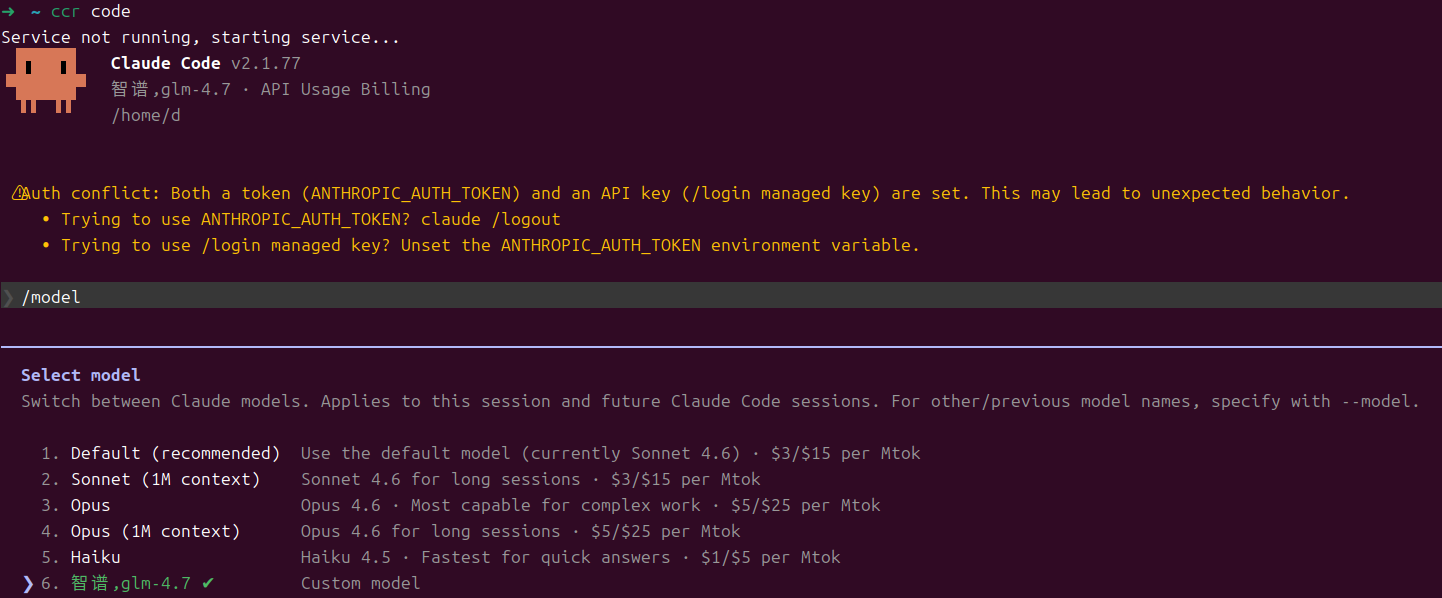Viewport: 1442px width, 598px height.
Task: Click the Select model heading
Action: click(80, 375)
